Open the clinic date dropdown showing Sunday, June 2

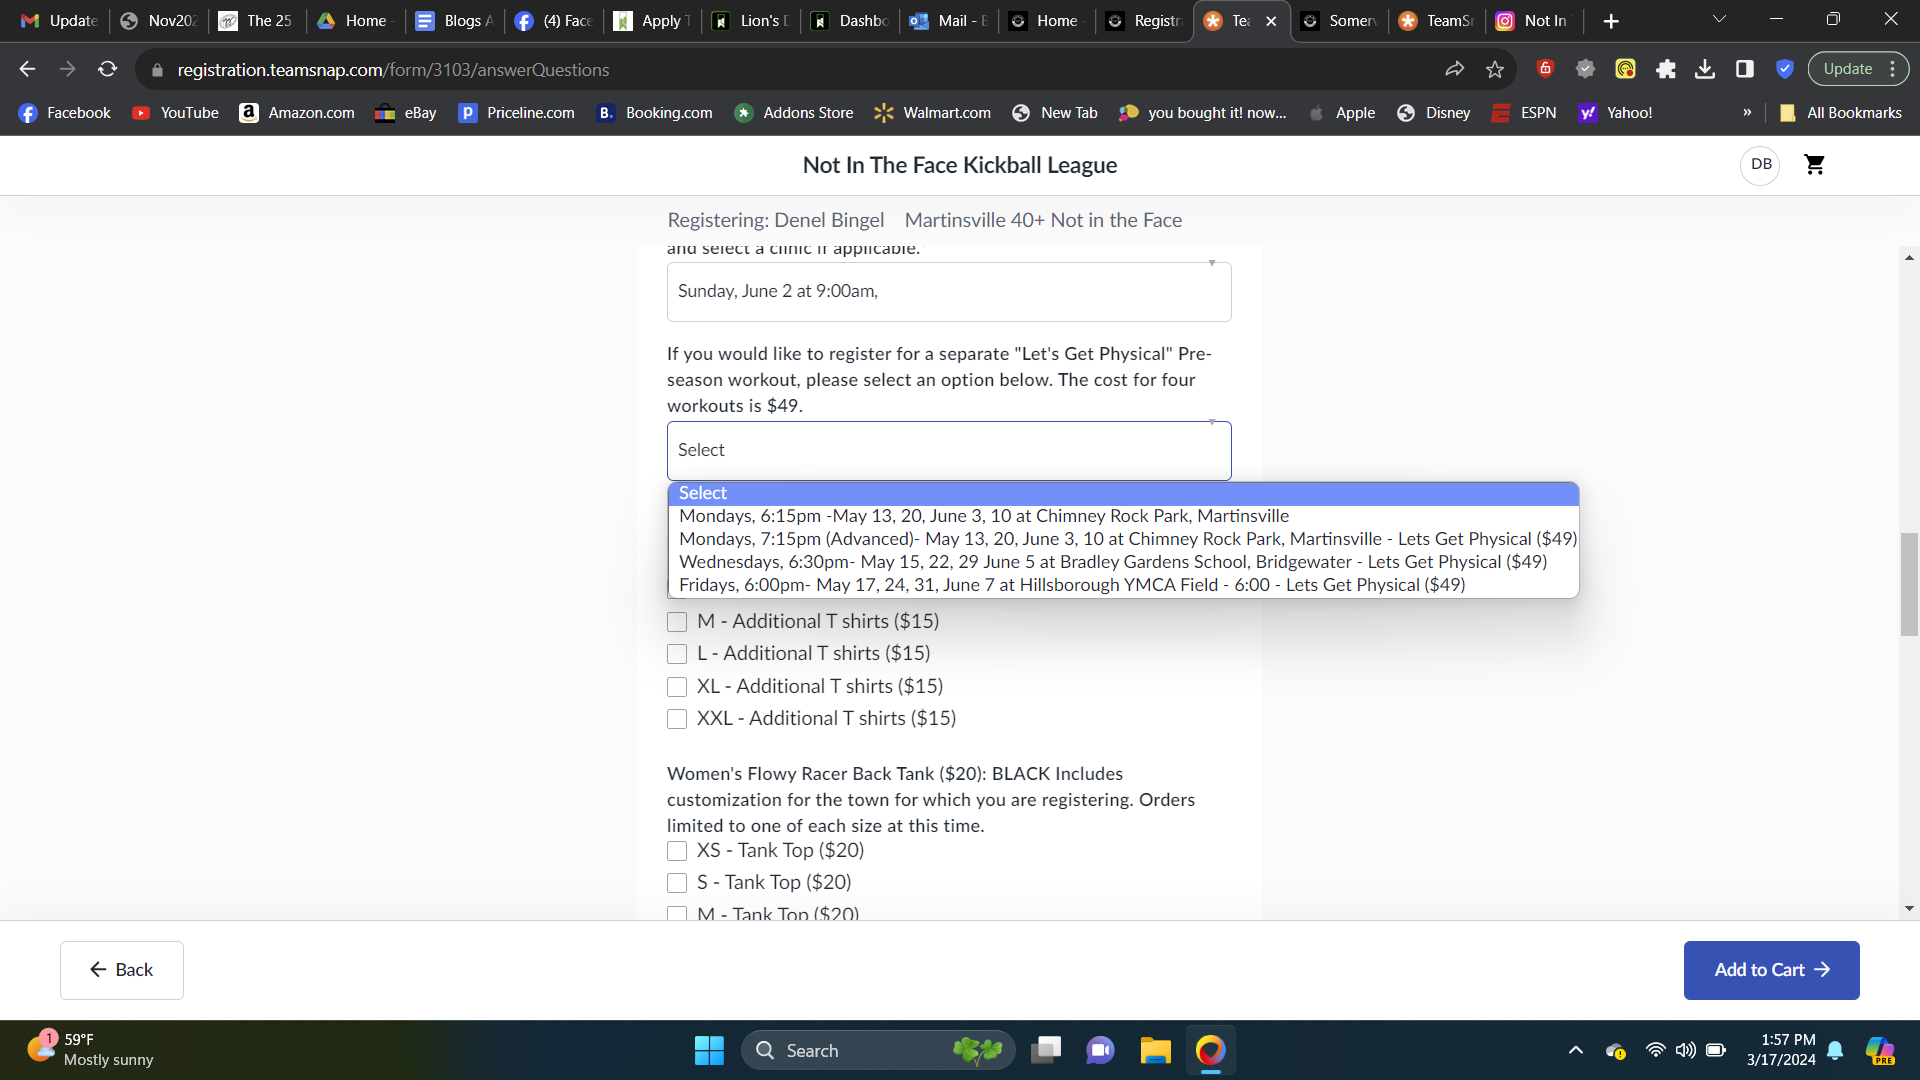click(x=949, y=292)
